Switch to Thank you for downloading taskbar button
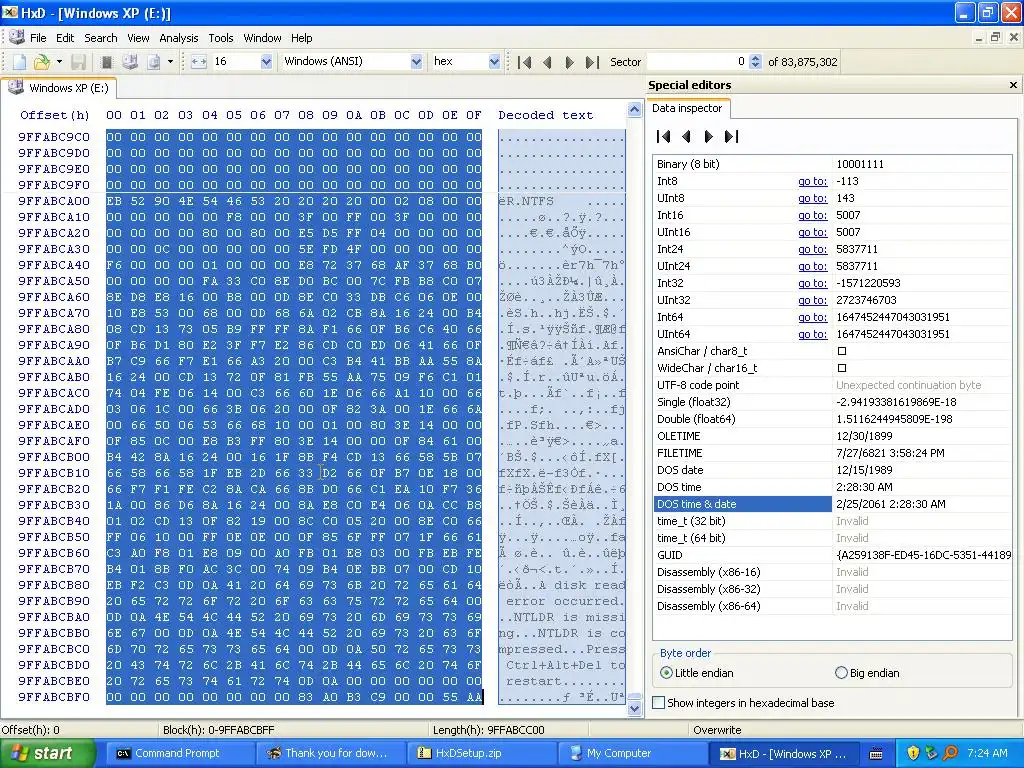The height and width of the screenshot is (768, 1024). click(x=330, y=754)
